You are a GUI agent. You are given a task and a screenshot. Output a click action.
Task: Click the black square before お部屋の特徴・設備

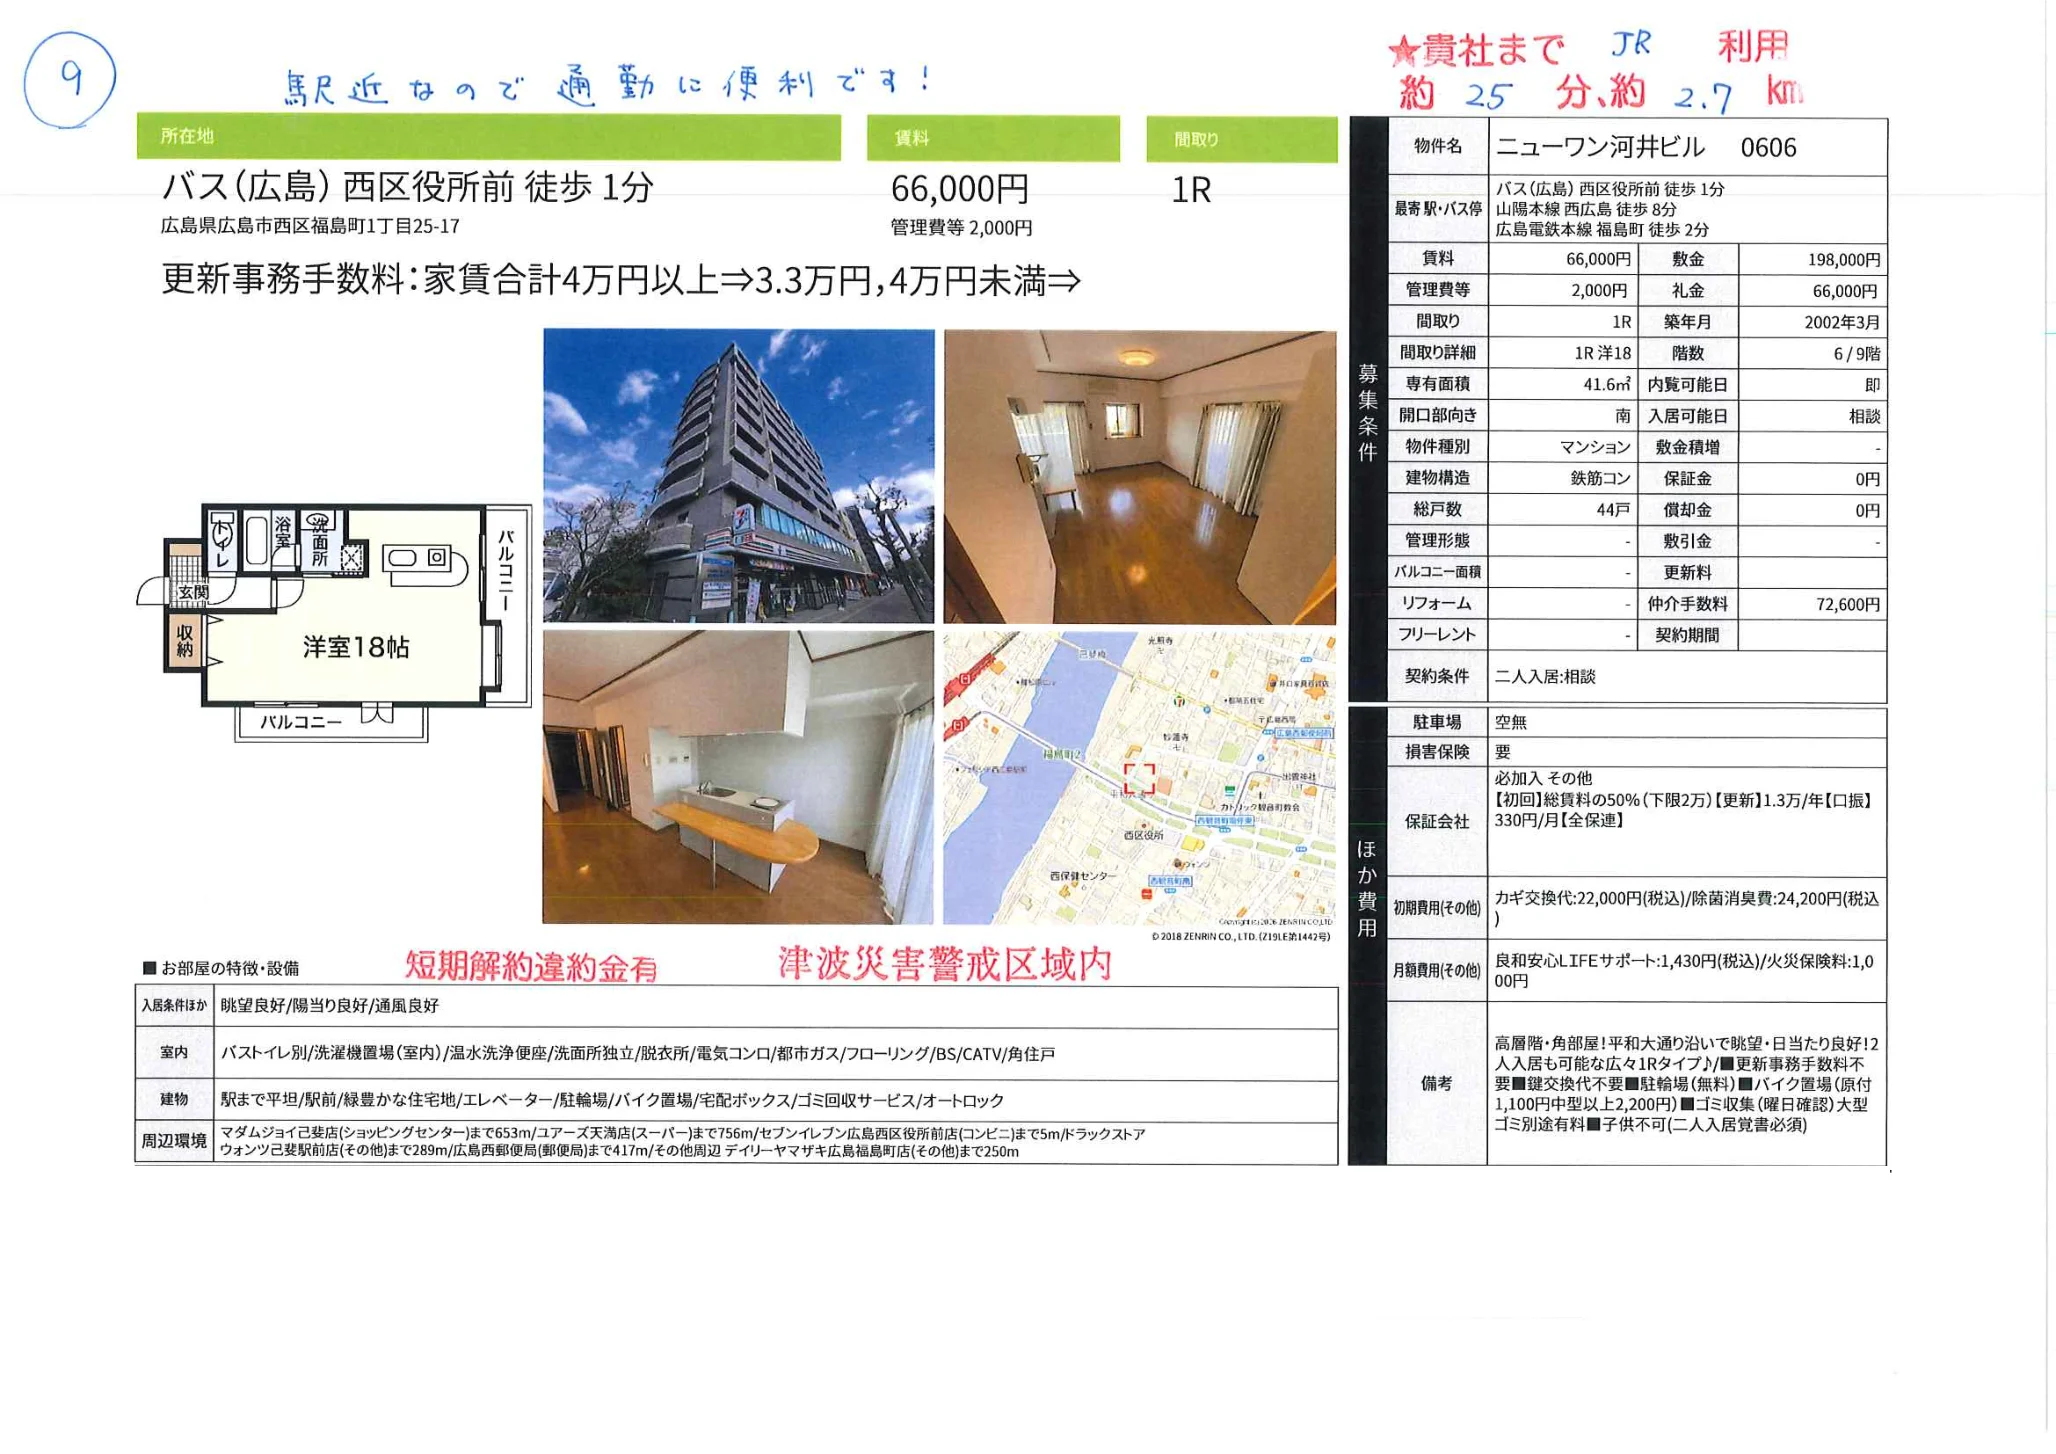tap(149, 967)
